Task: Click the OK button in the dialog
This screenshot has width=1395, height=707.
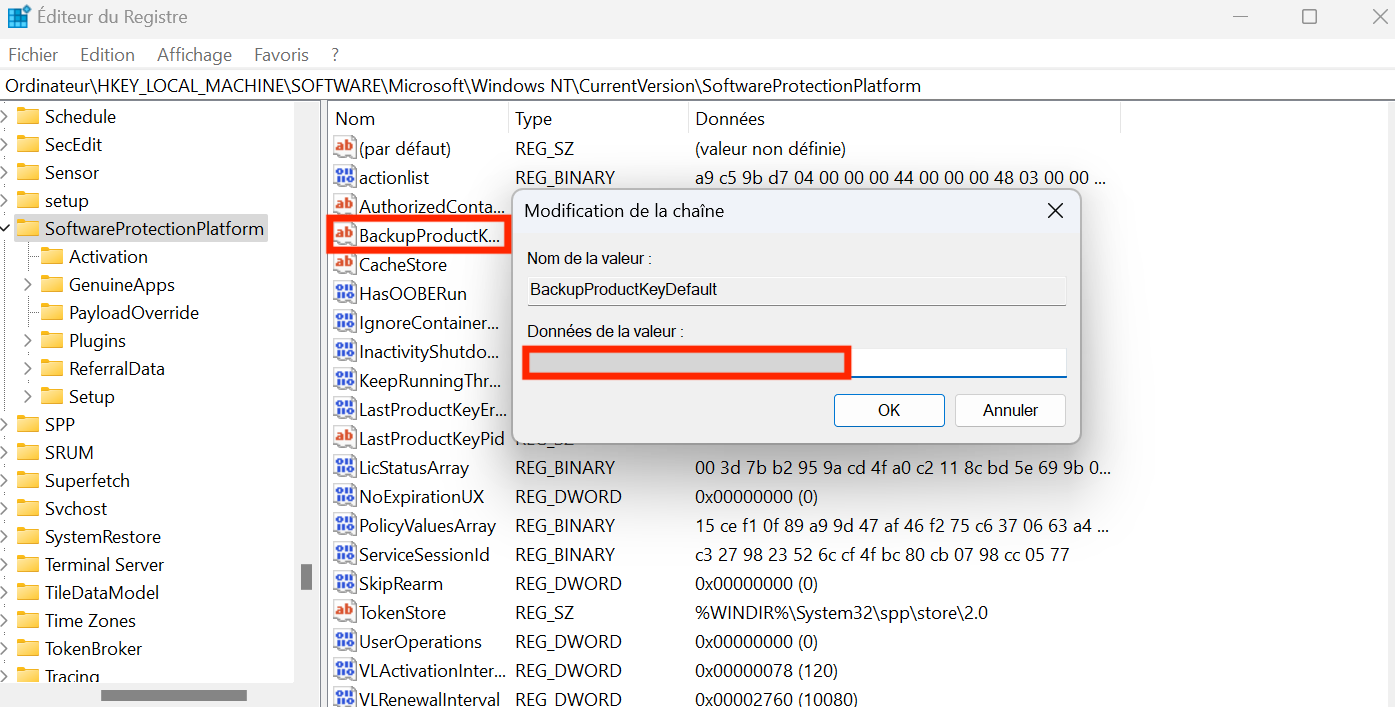Action: coord(889,410)
